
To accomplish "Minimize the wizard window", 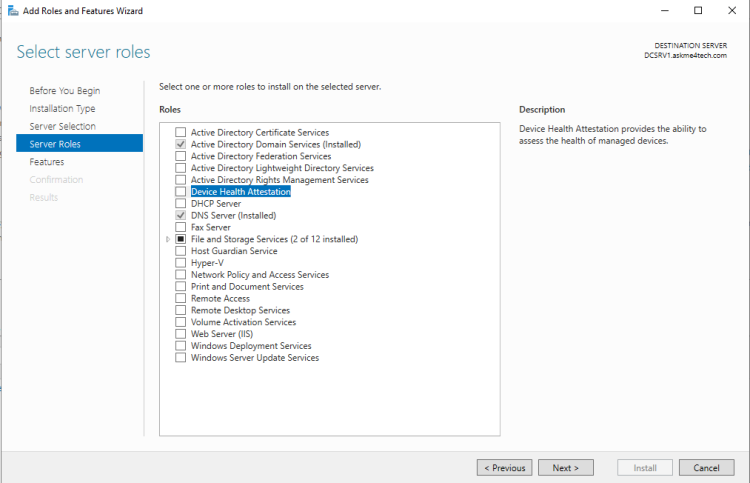I will tap(665, 10).
